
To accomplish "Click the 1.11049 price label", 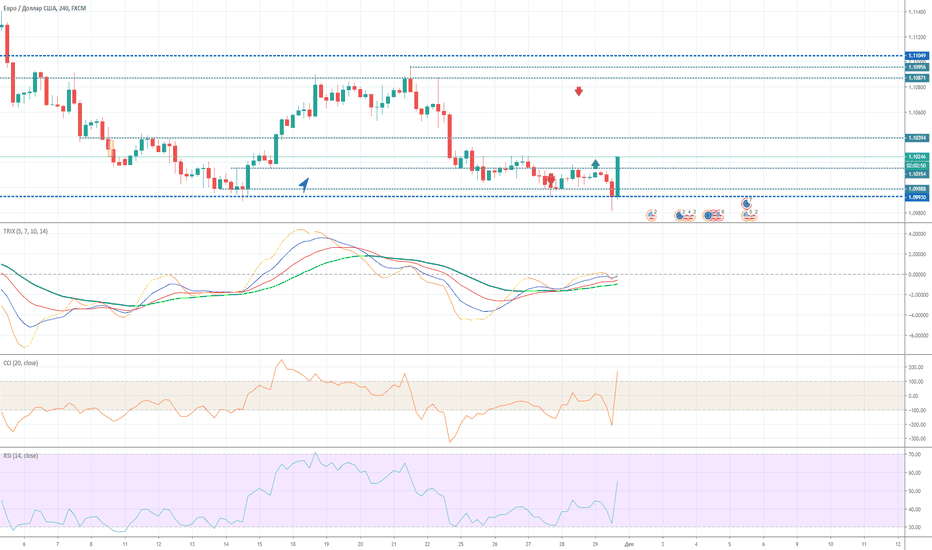I will (x=916, y=56).
